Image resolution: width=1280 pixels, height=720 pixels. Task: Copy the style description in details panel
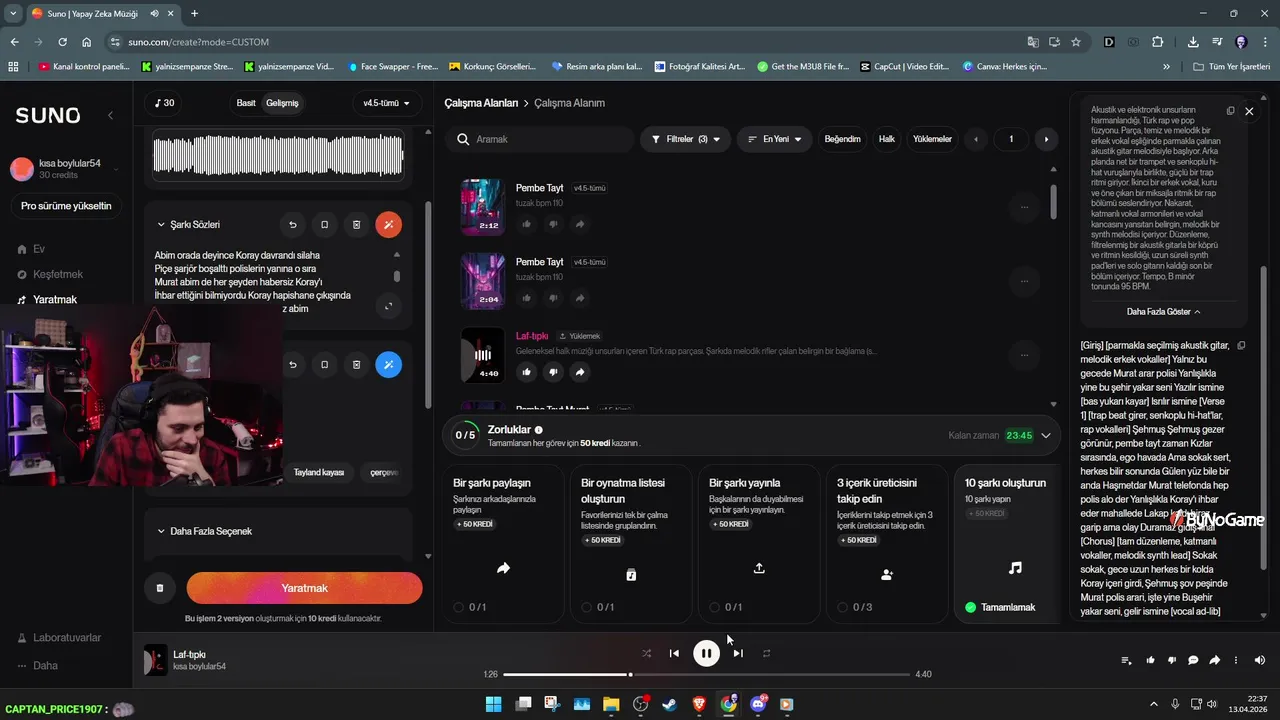(x=1231, y=111)
